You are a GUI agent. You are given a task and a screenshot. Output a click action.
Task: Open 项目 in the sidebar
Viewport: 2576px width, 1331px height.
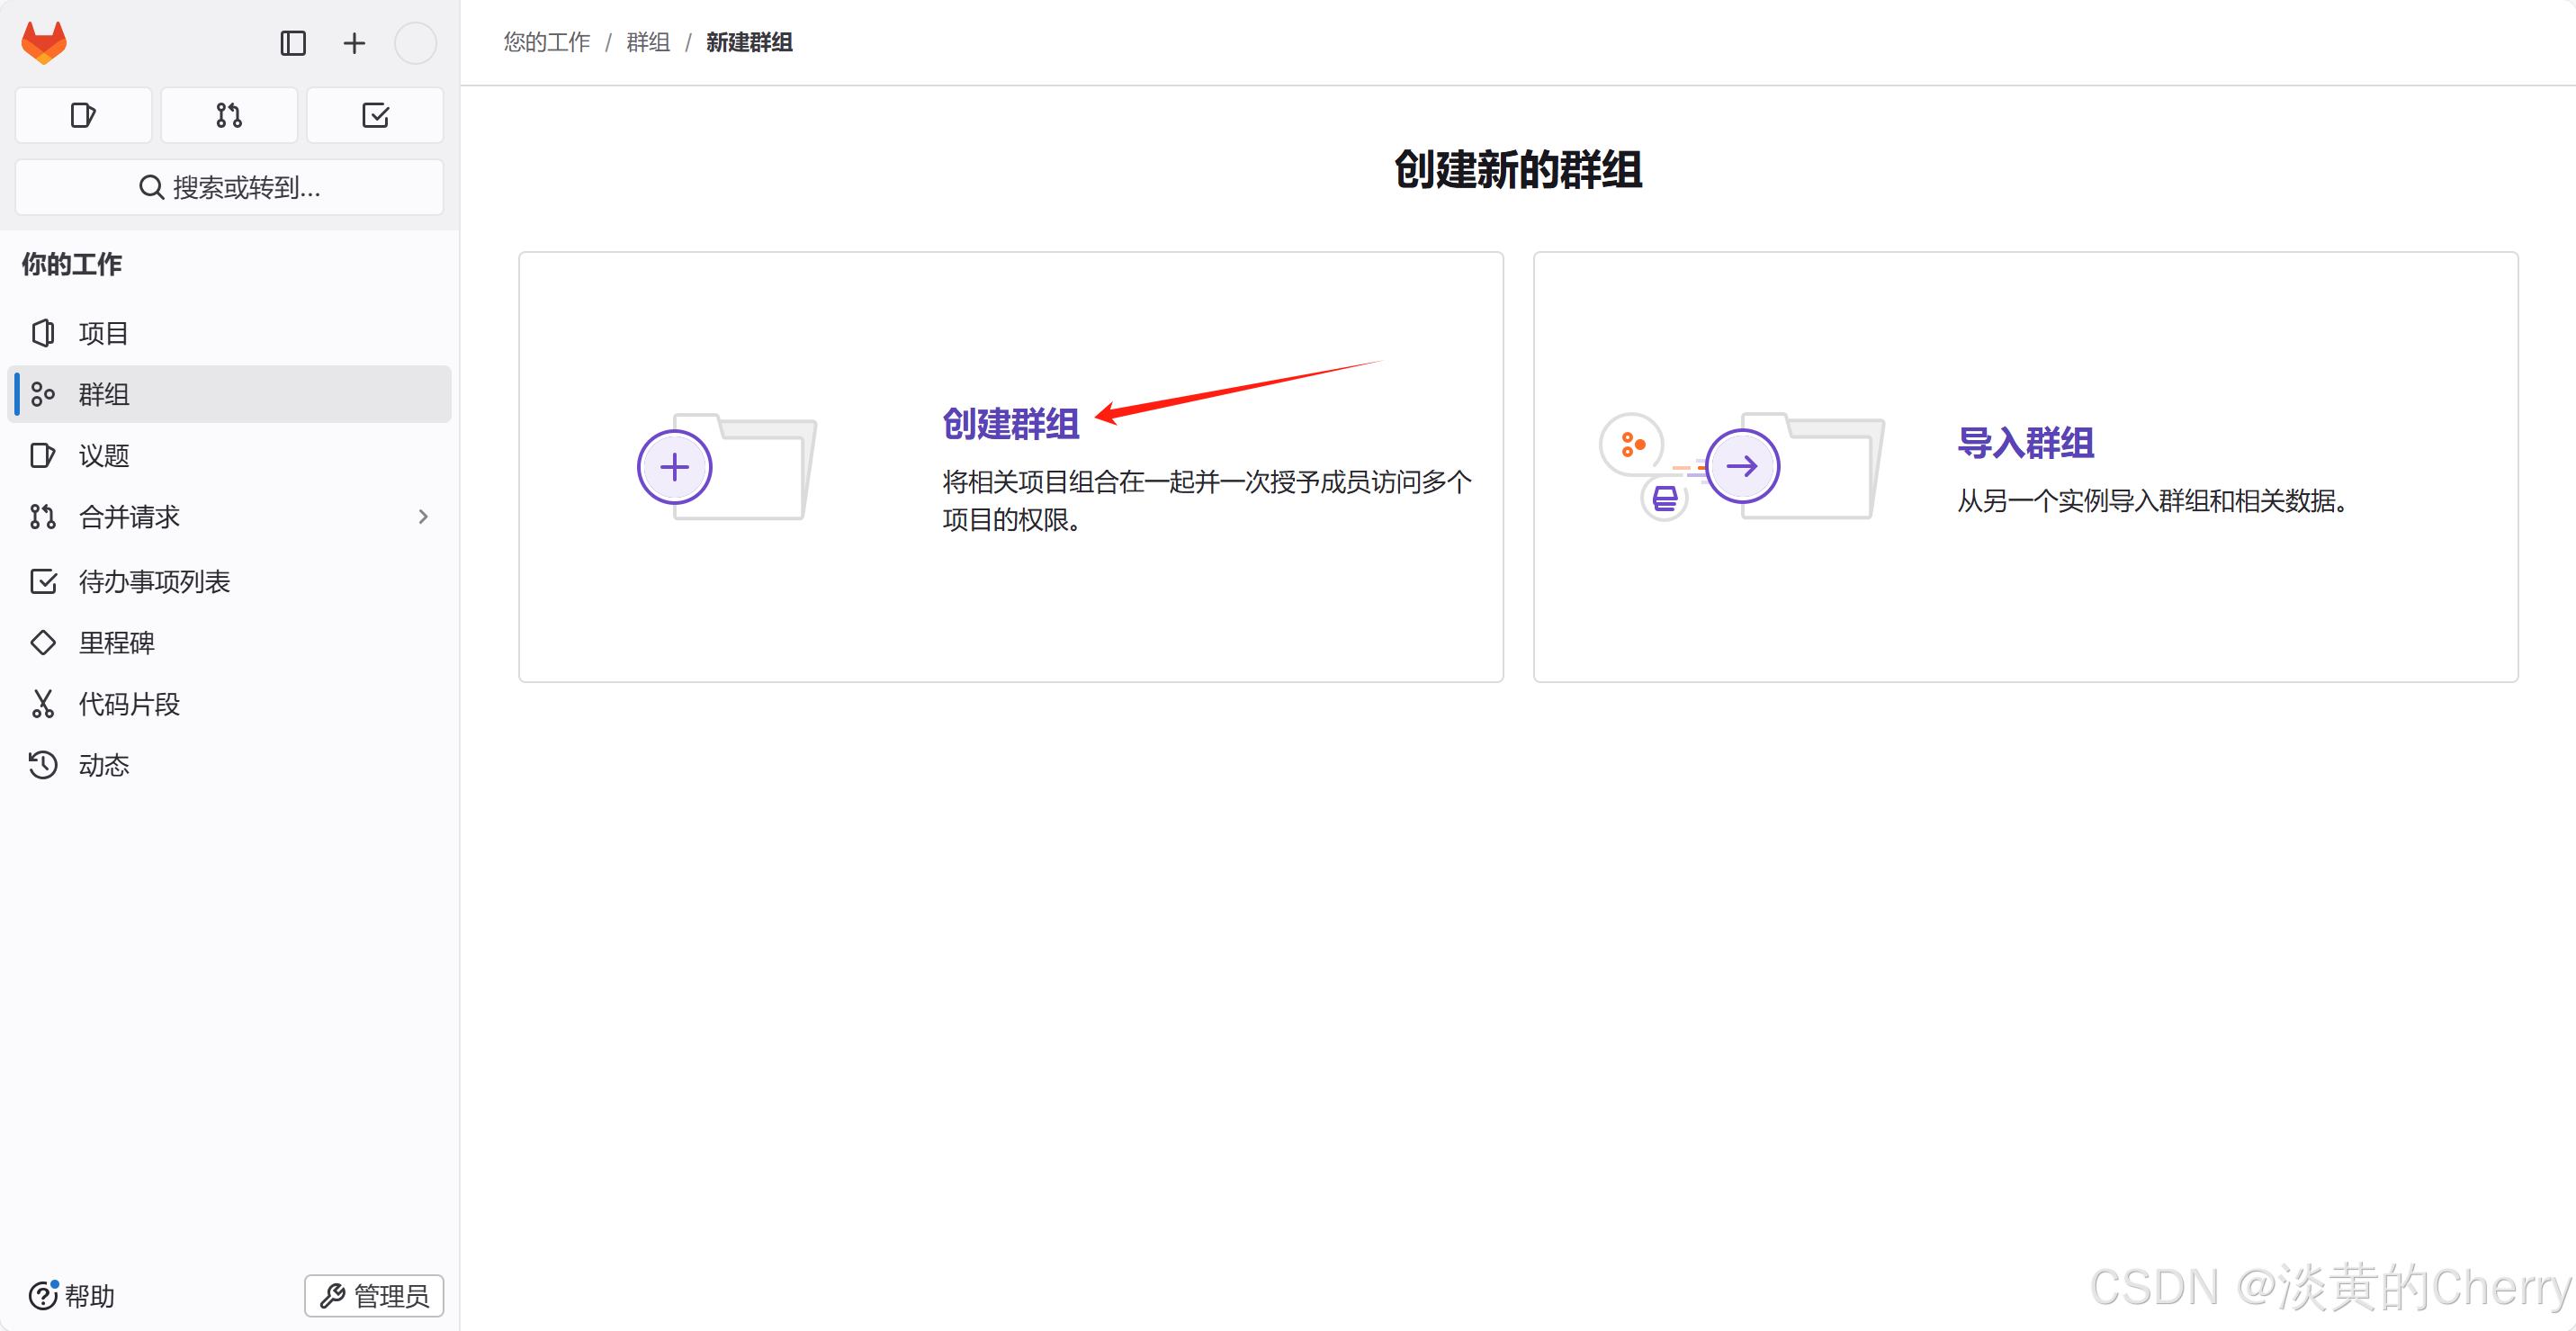coord(229,333)
